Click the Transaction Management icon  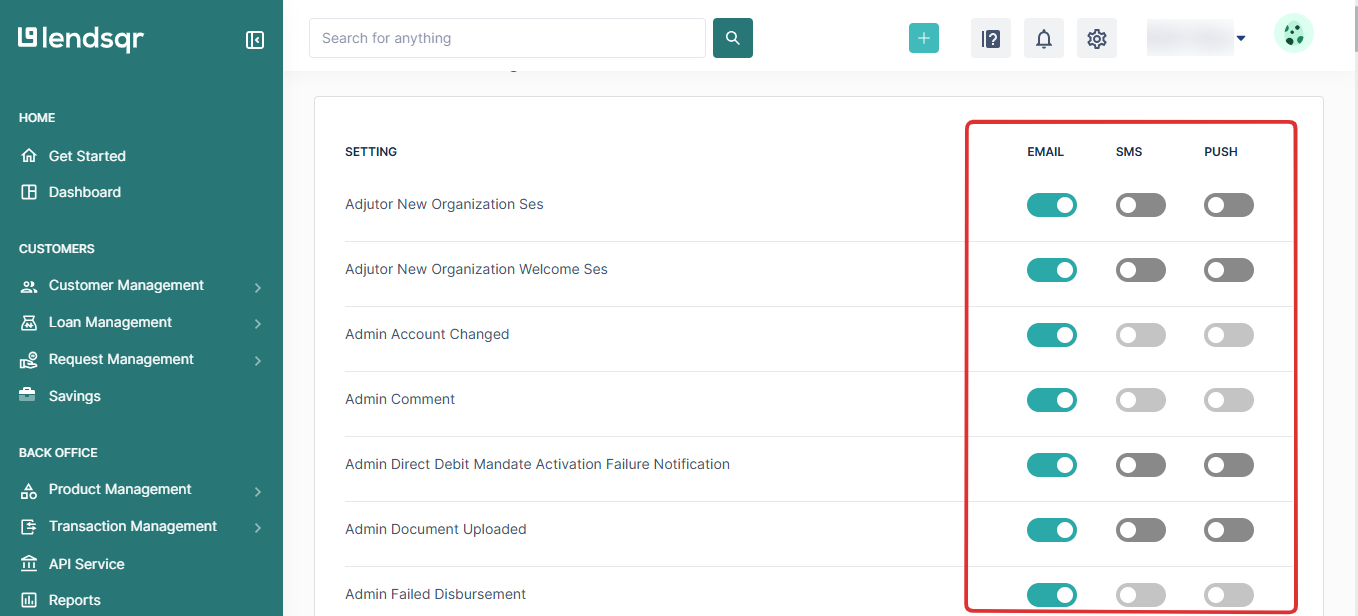point(29,527)
